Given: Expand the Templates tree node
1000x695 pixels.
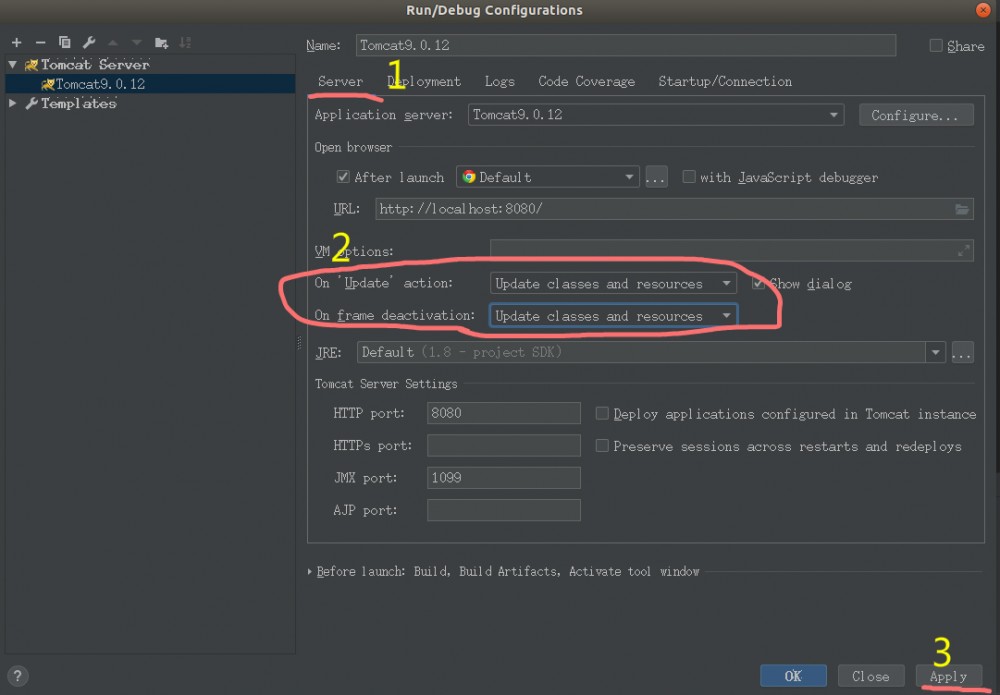Looking at the screenshot, I should coord(13,103).
